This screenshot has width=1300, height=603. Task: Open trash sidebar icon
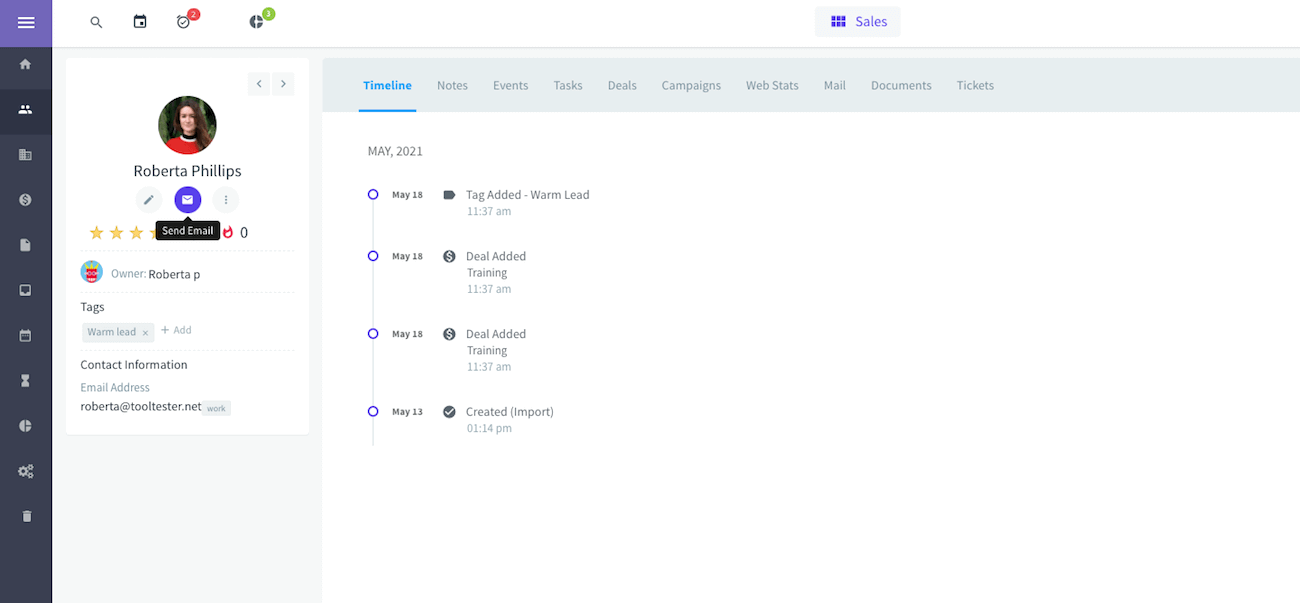pyautogui.click(x=26, y=516)
